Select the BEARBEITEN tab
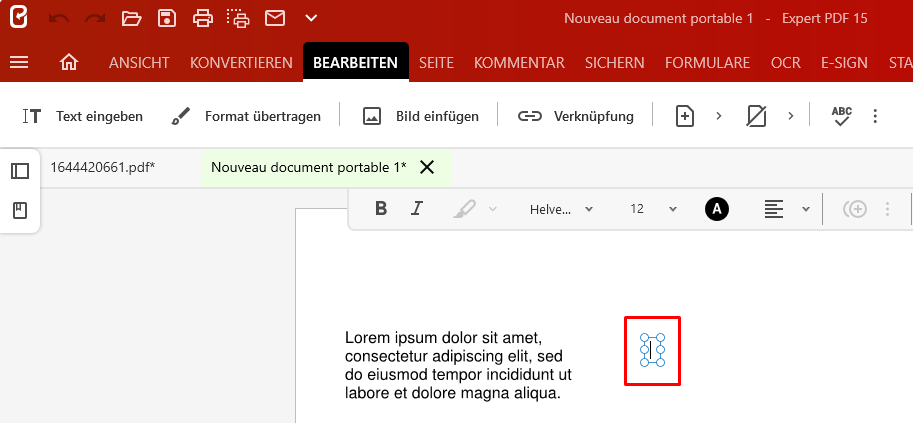913x423 pixels. 356,63
